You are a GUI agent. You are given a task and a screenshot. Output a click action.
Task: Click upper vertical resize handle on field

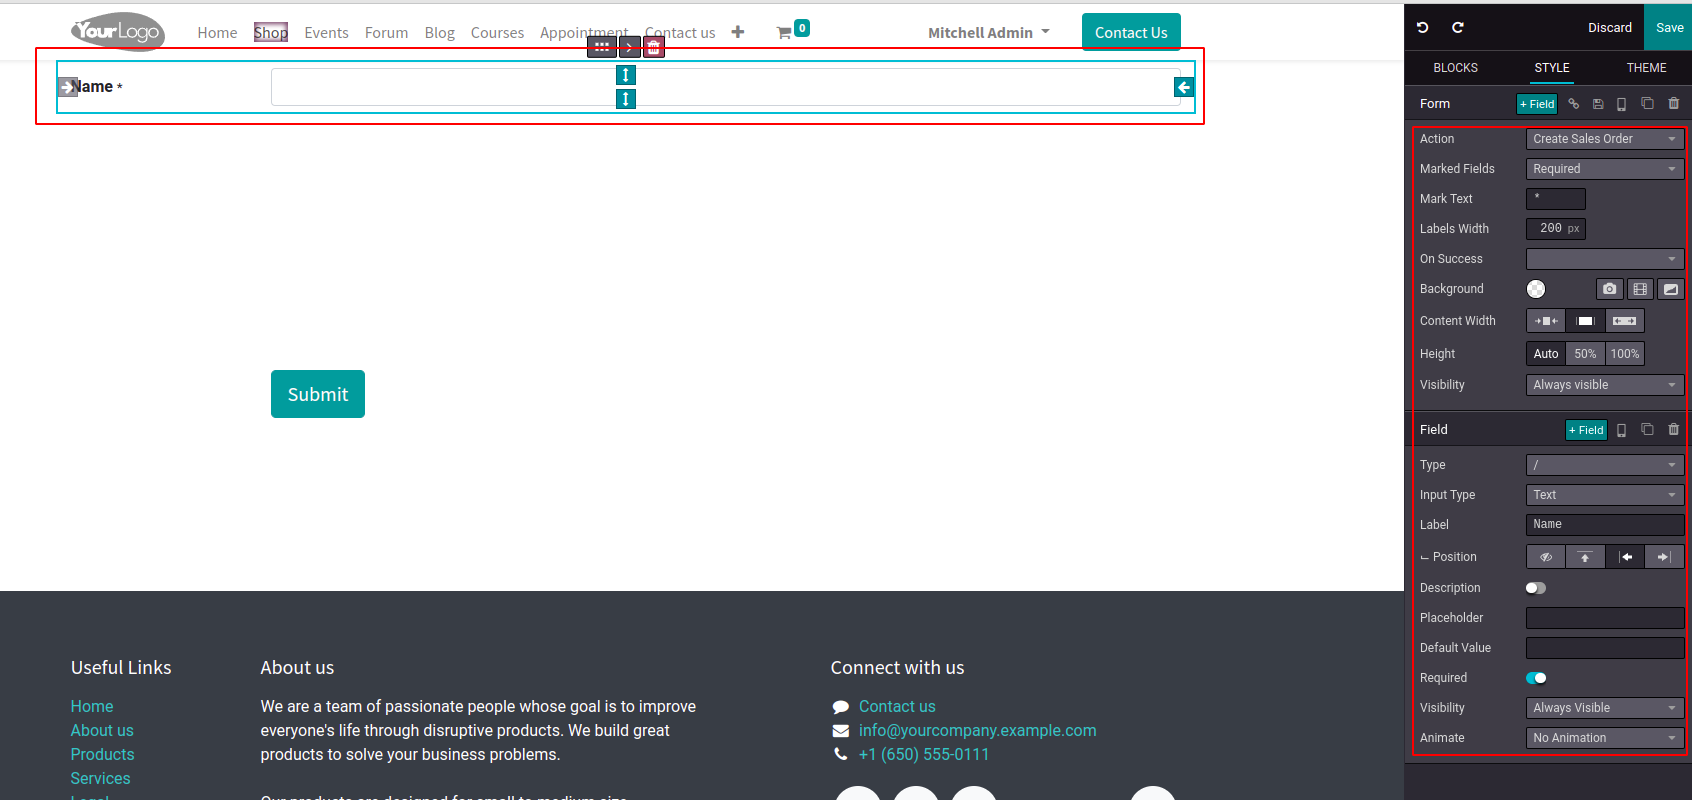click(626, 75)
